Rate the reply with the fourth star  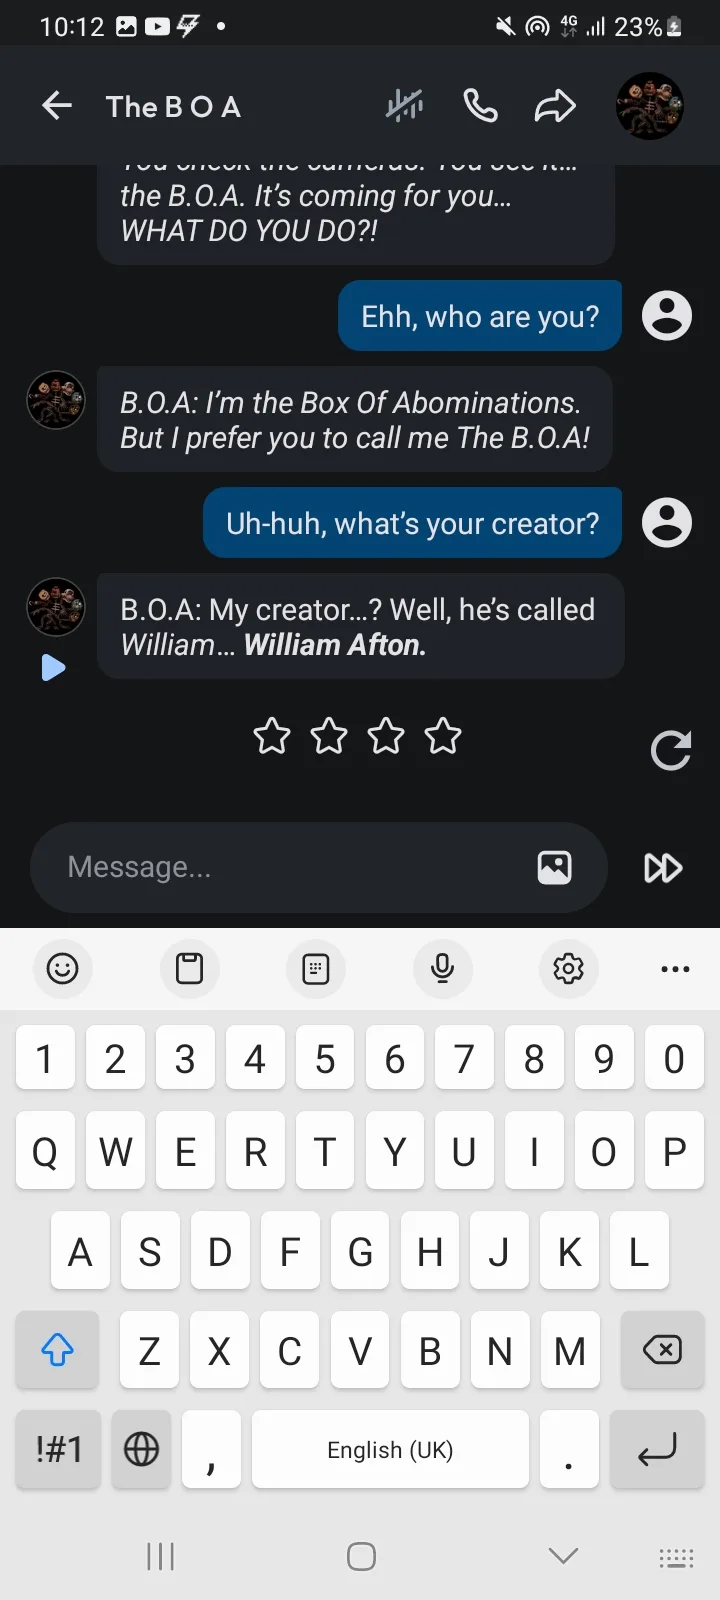coord(443,737)
